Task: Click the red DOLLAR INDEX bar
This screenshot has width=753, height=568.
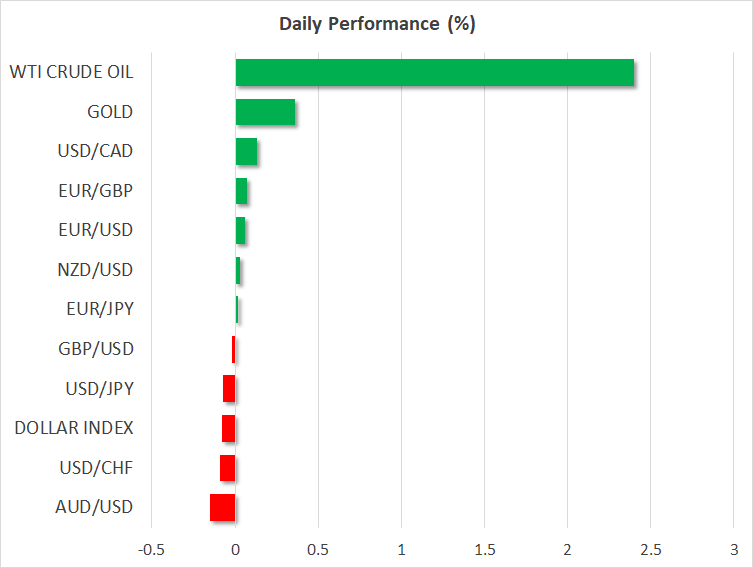Action: click(228, 429)
